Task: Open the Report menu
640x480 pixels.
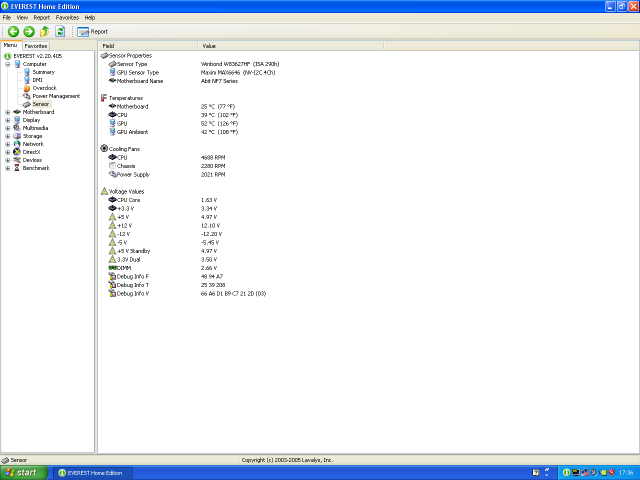Action: [x=42, y=18]
